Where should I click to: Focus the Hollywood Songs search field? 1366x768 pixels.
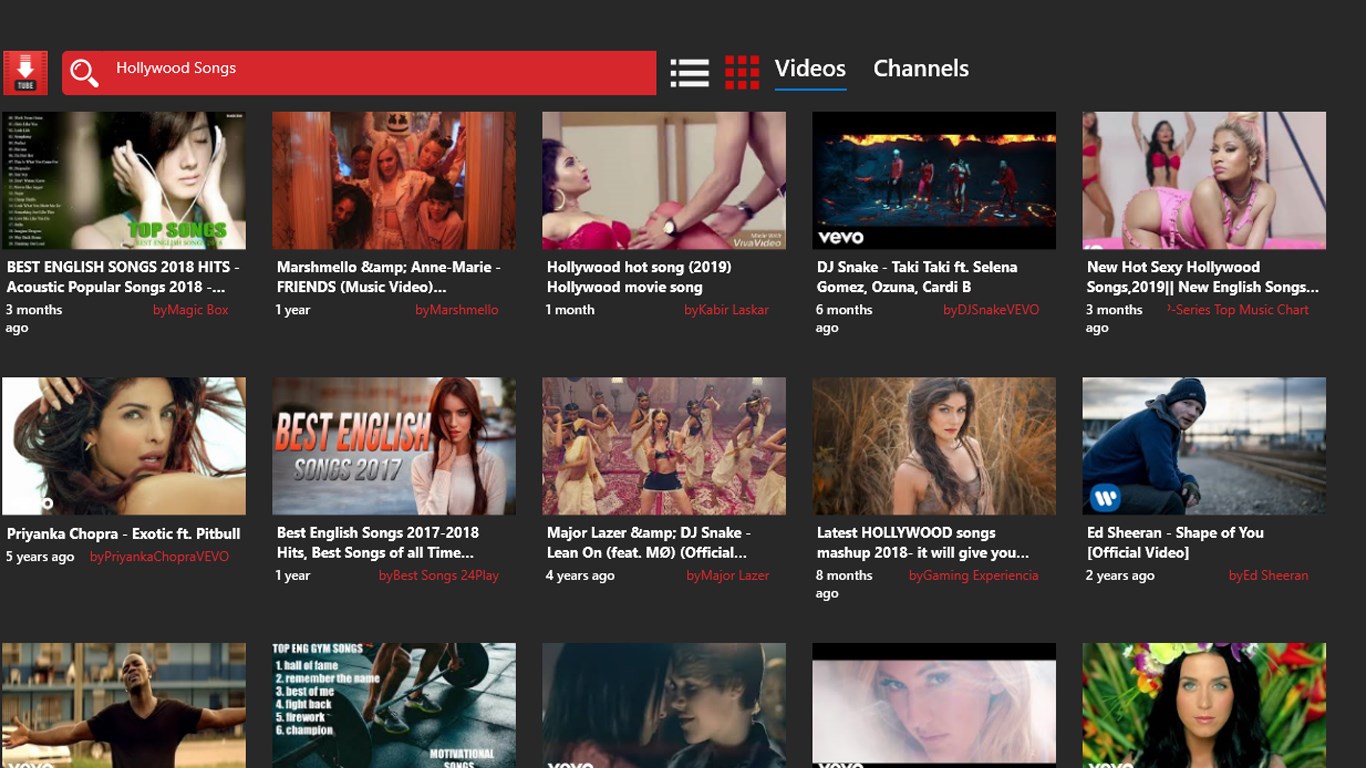tap(359, 73)
